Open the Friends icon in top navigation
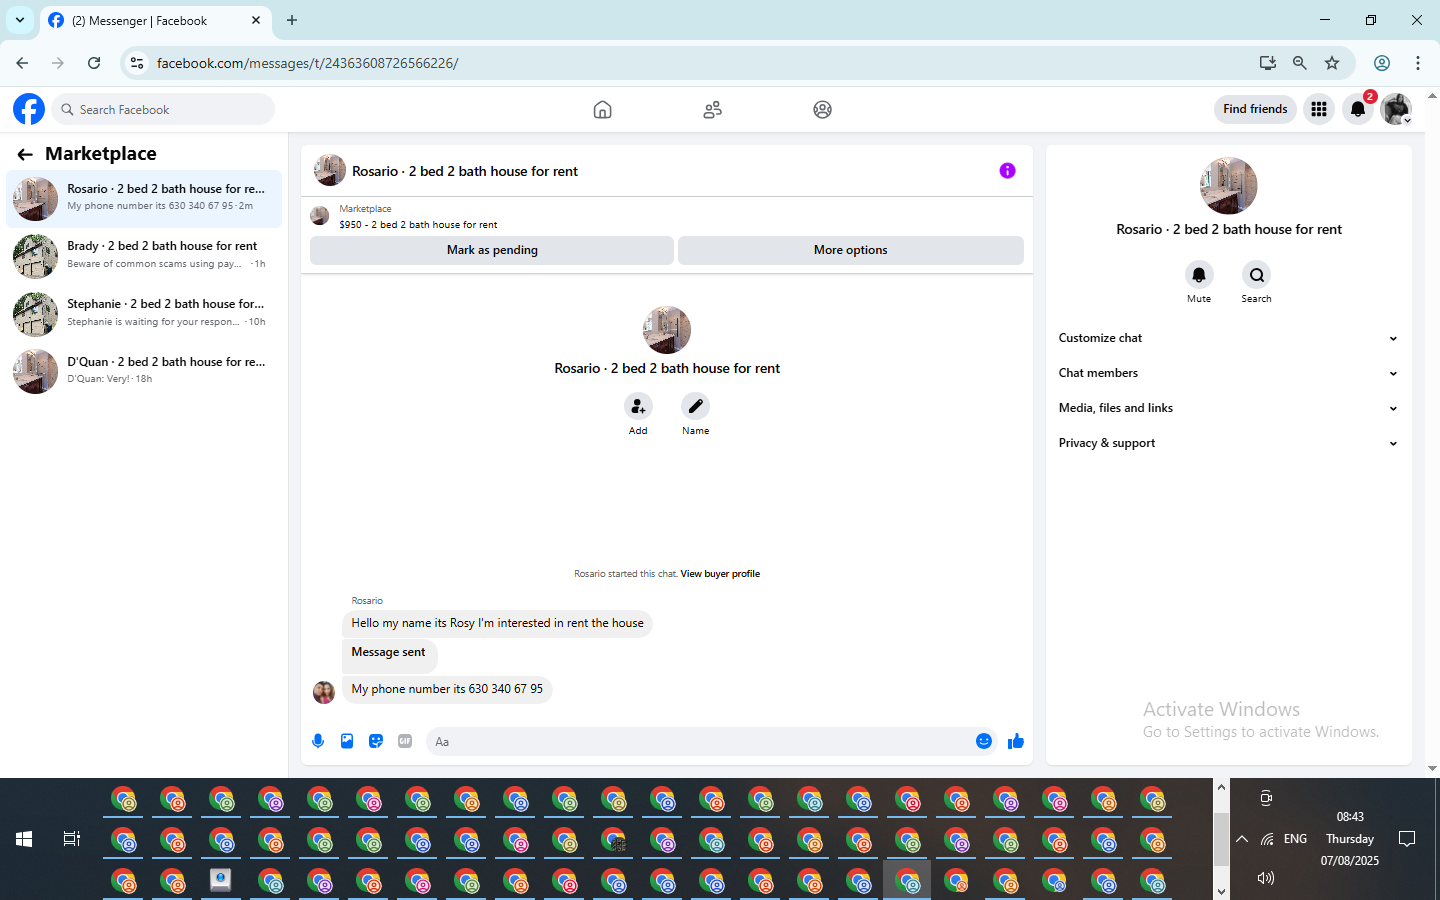Image resolution: width=1440 pixels, height=900 pixels. tap(712, 110)
